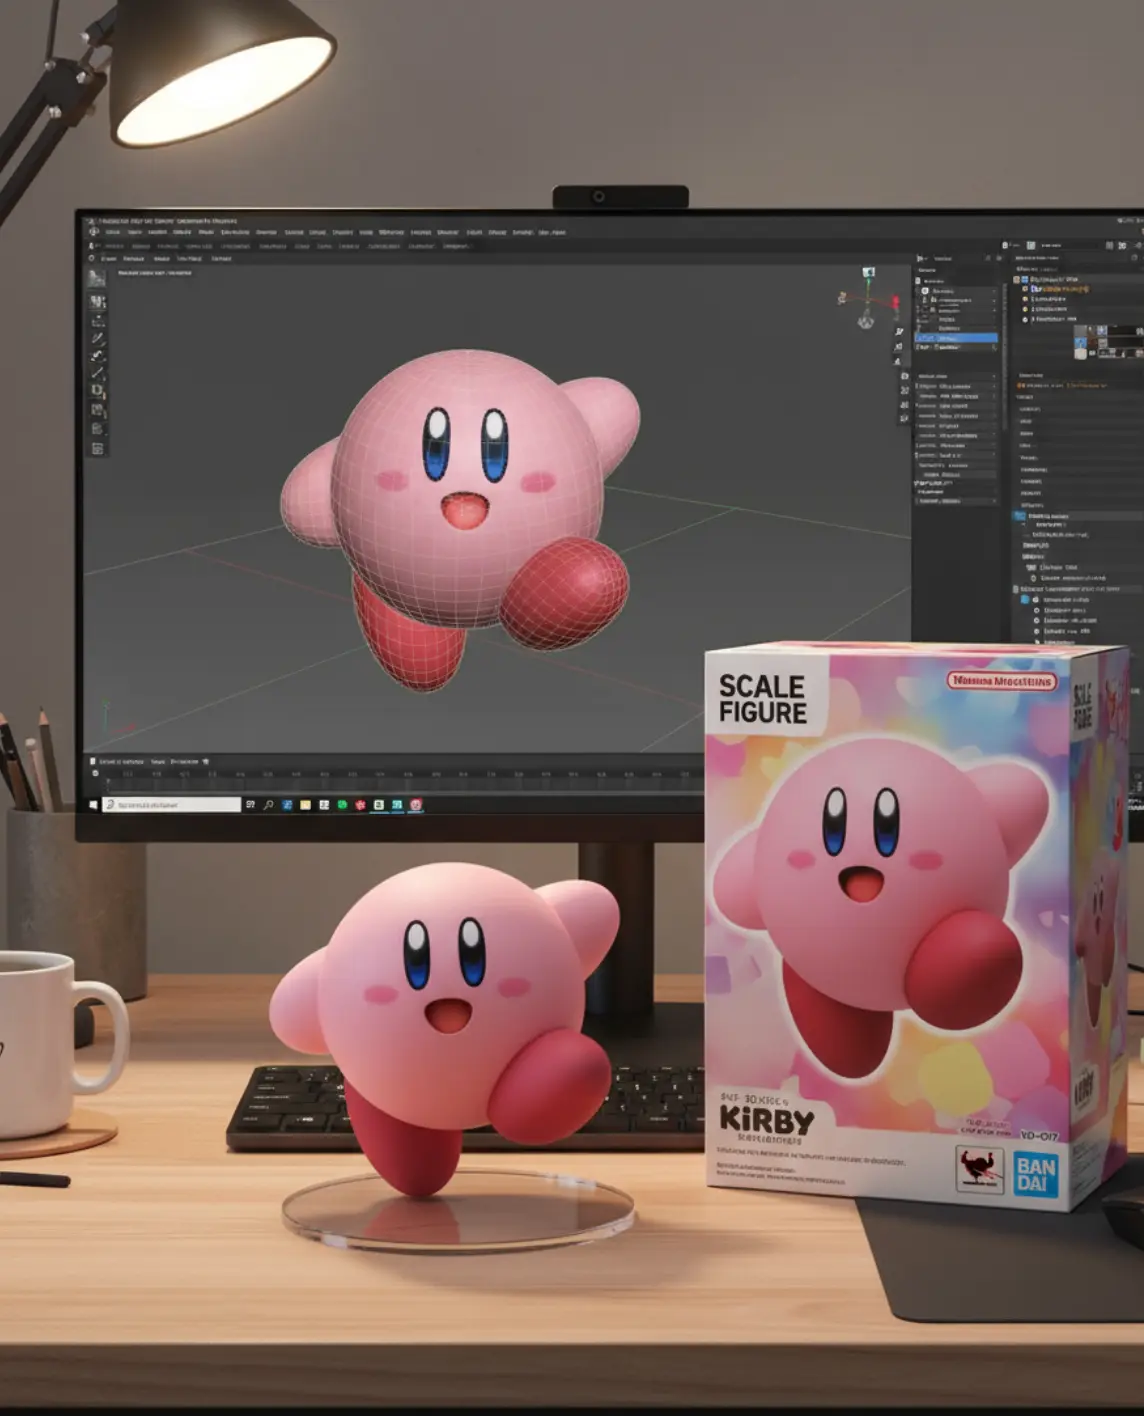Expand the blue-highlighted section header in properties
Image resolution: width=1144 pixels, height=1416 pixels.
click(1078, 516)
